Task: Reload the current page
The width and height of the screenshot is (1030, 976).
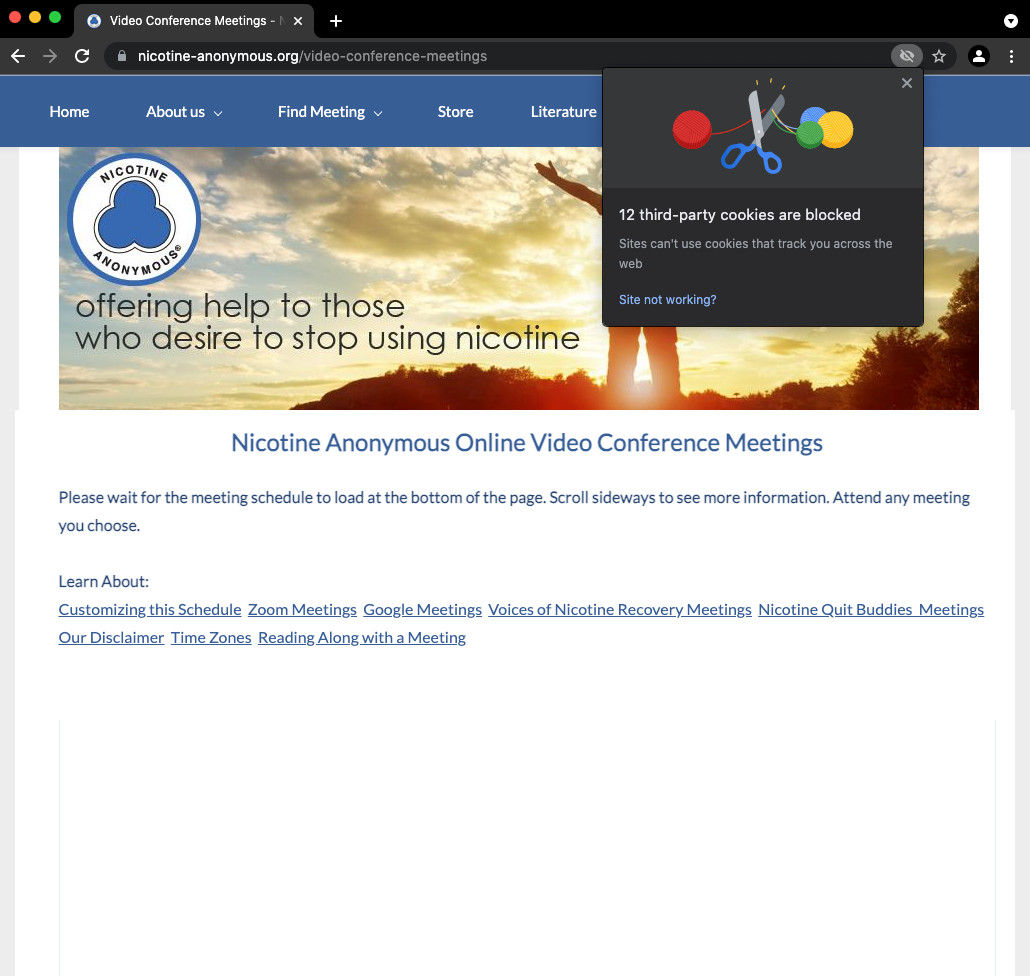Action: 82,56
